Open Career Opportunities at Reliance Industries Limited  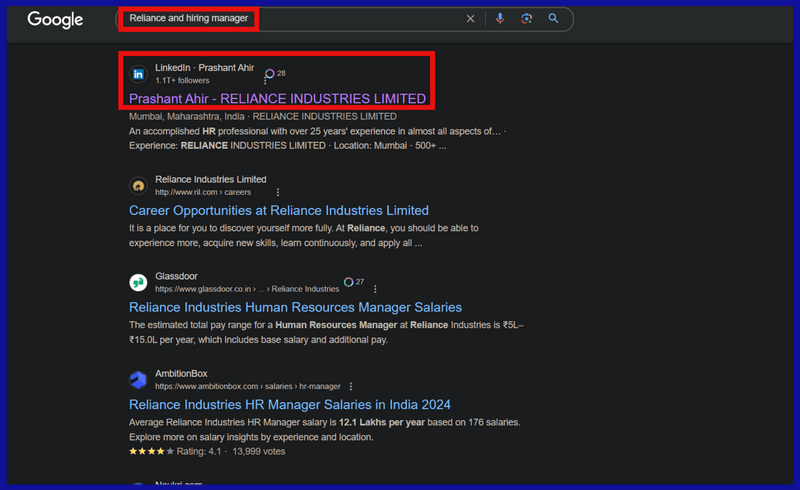[278, 211]
